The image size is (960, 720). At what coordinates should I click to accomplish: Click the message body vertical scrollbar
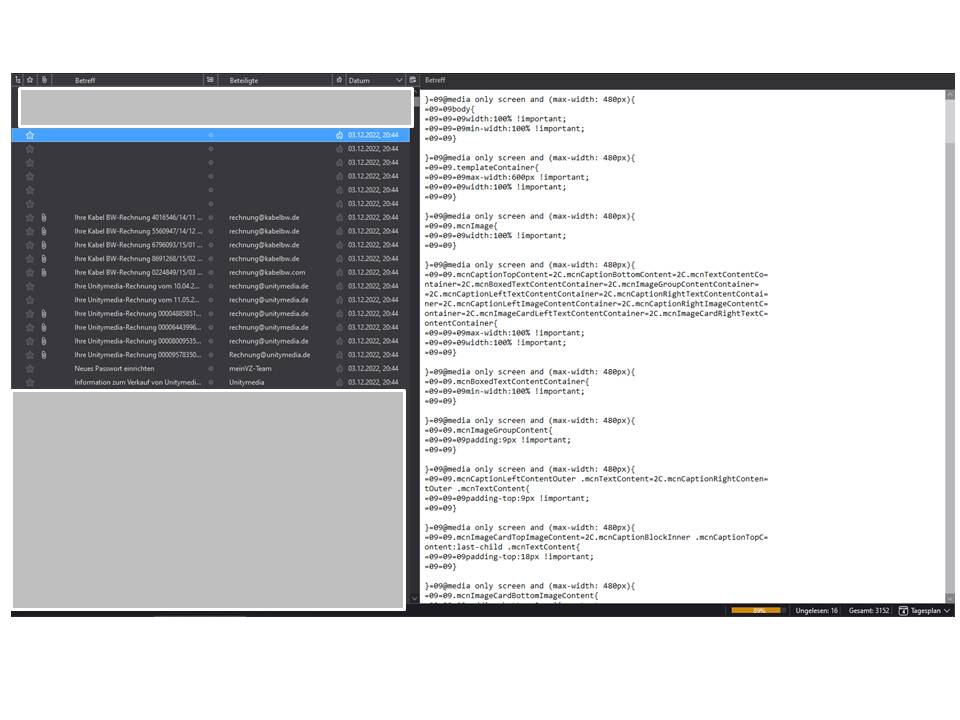(950, 347)
